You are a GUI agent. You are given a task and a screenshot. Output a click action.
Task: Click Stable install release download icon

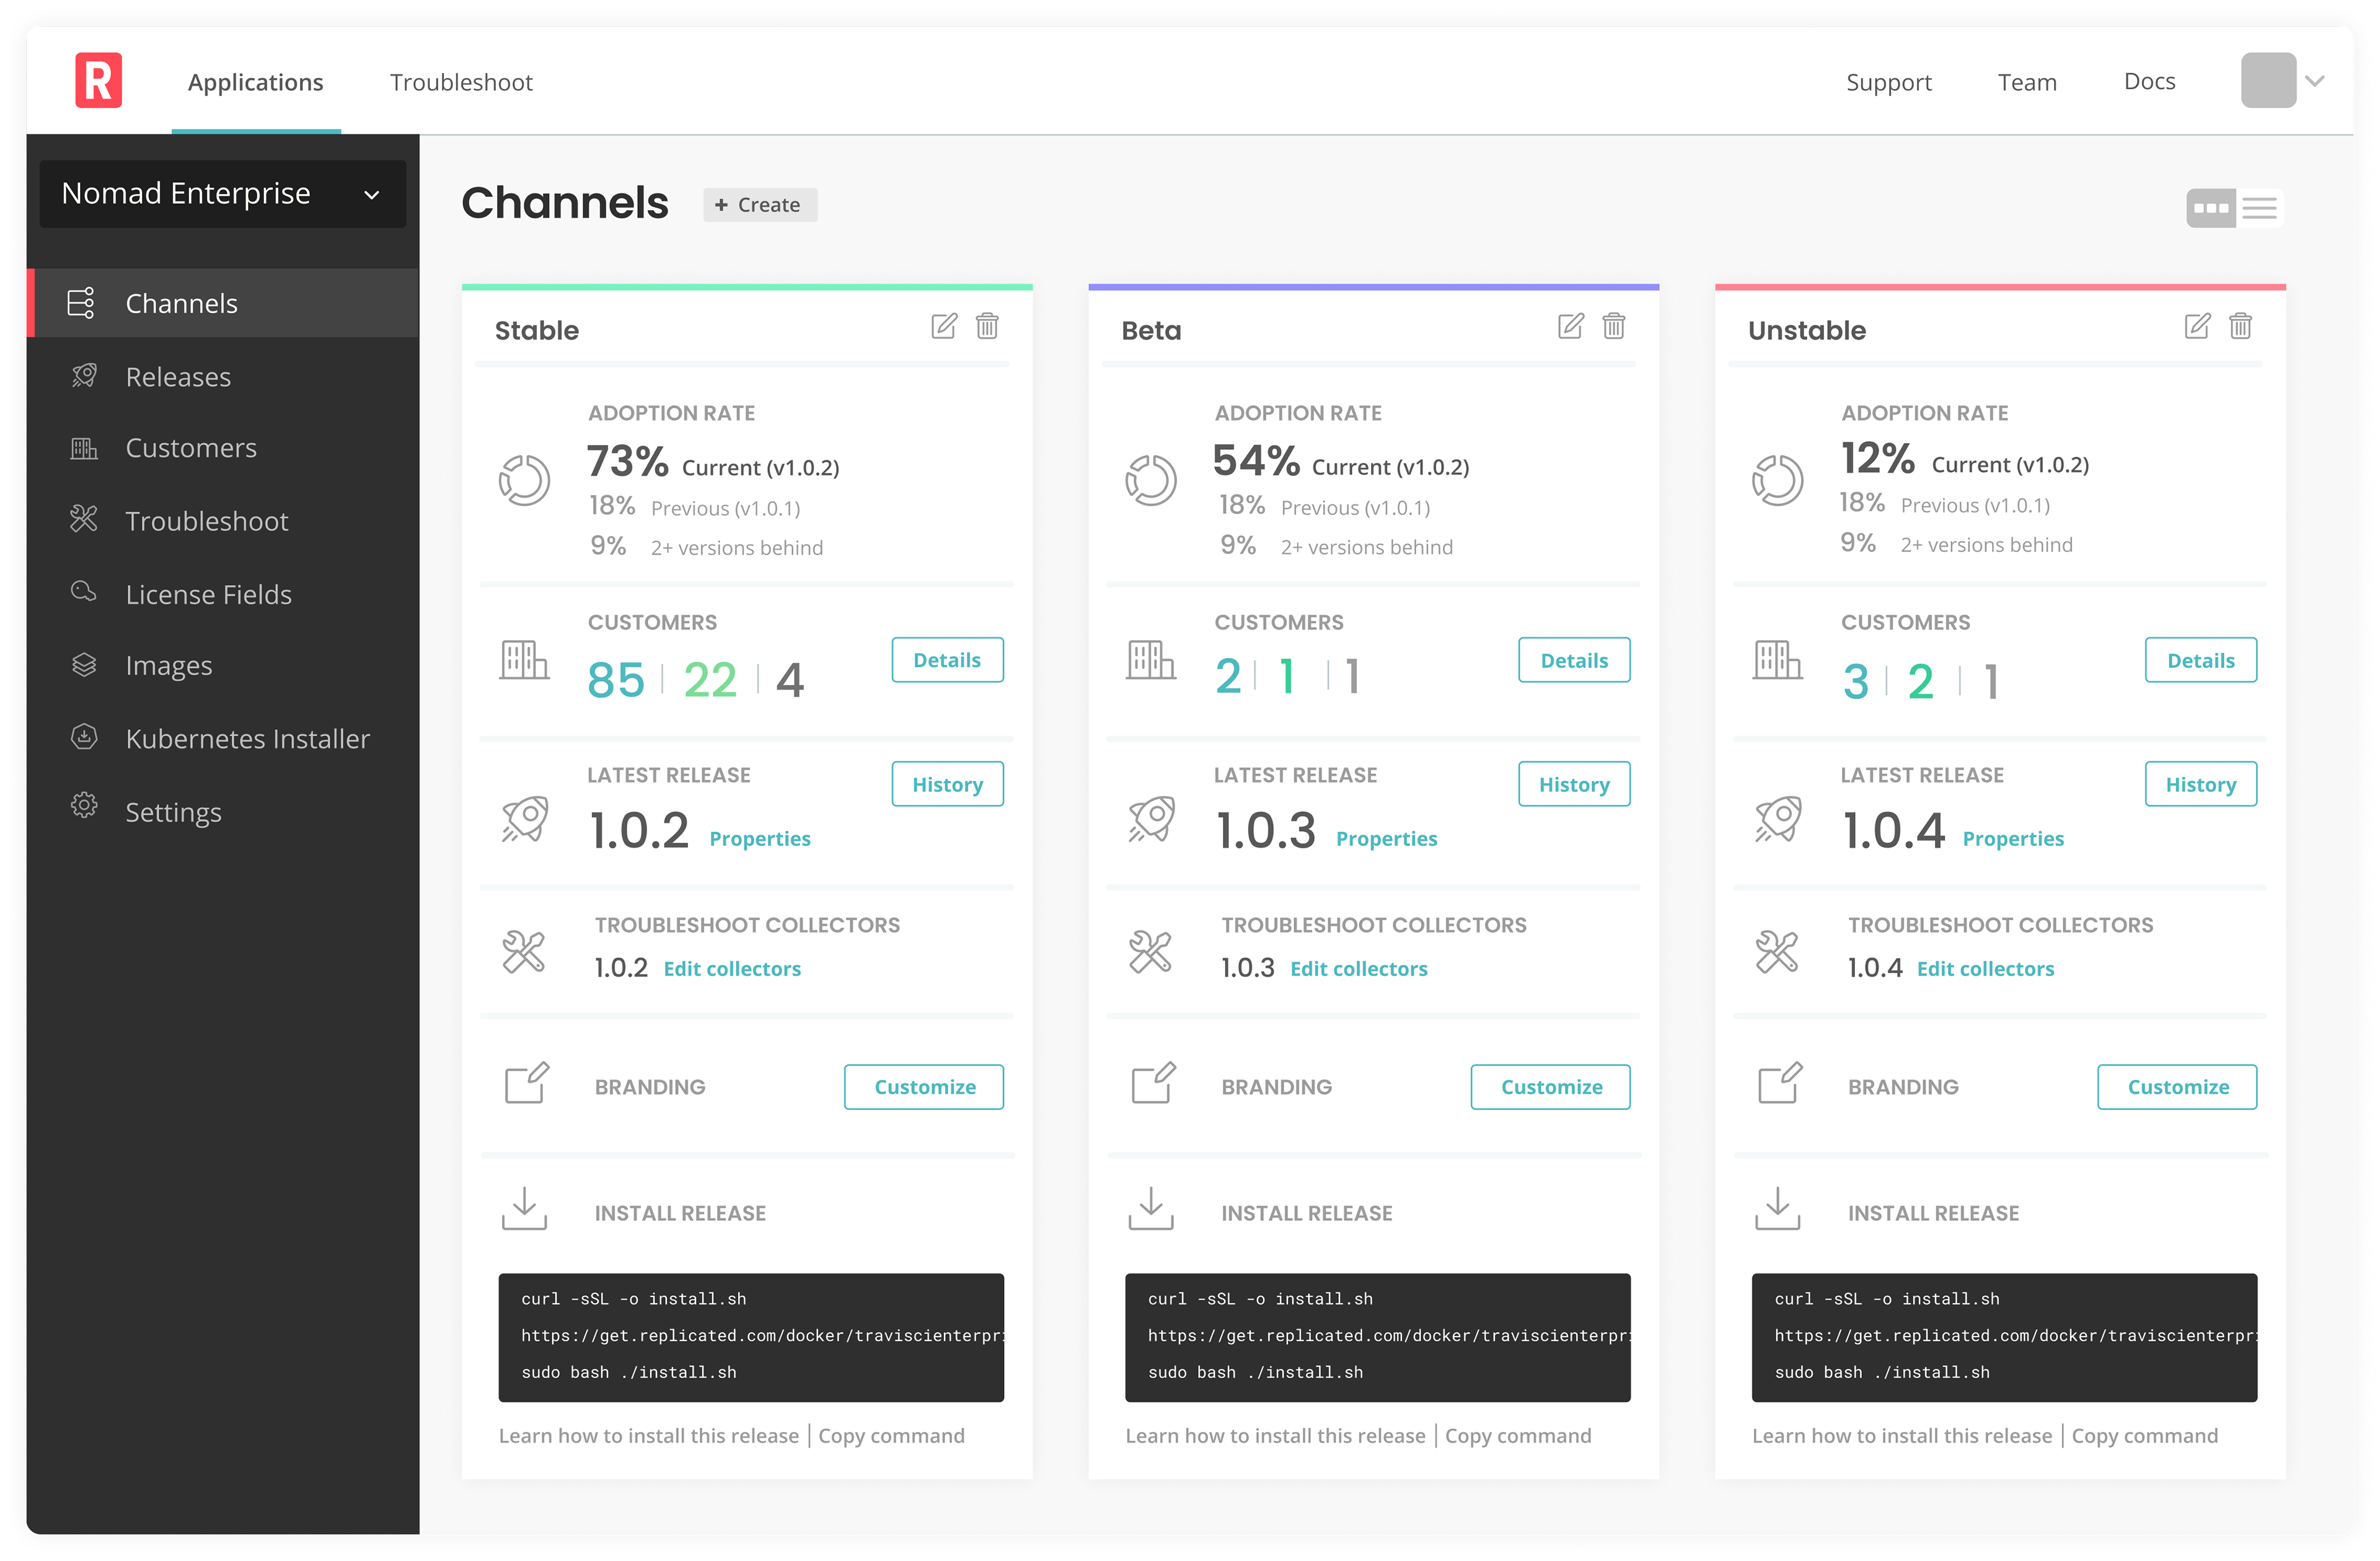click(x=524, y=1209)
